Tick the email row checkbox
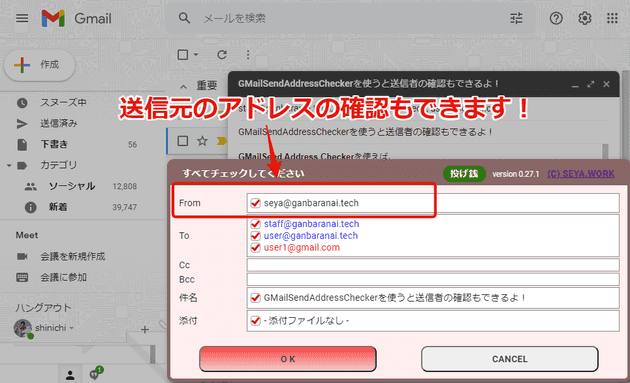This screenshot has height=383, width=630. pos(183,141)
